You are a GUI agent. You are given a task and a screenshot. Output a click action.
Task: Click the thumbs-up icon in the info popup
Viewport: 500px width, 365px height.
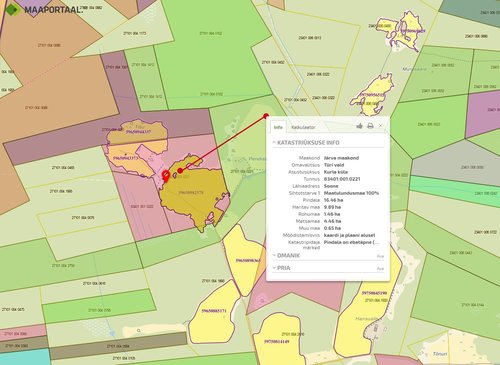point(359,126)
